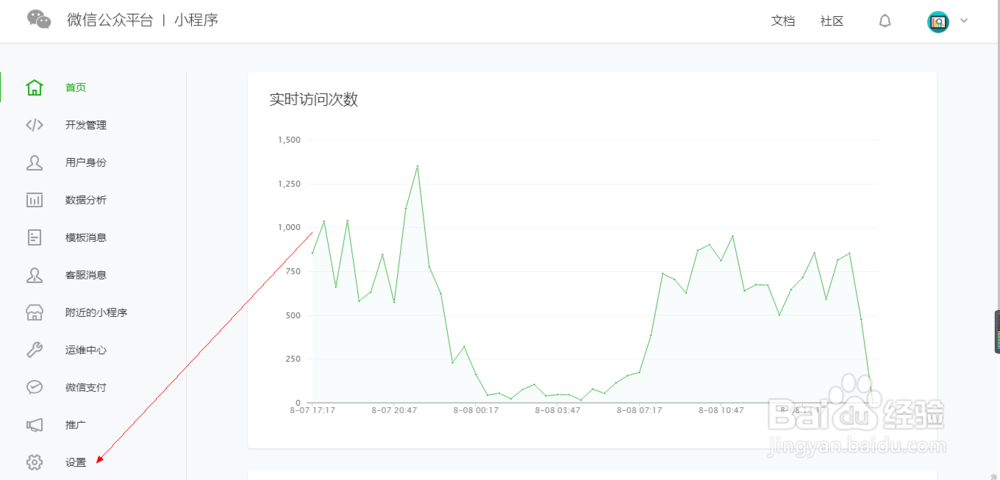Click the 8-08 00:17 axis label
This screenshot has height=480, width=1000.
pyautogui.click(x=476, y=411)
